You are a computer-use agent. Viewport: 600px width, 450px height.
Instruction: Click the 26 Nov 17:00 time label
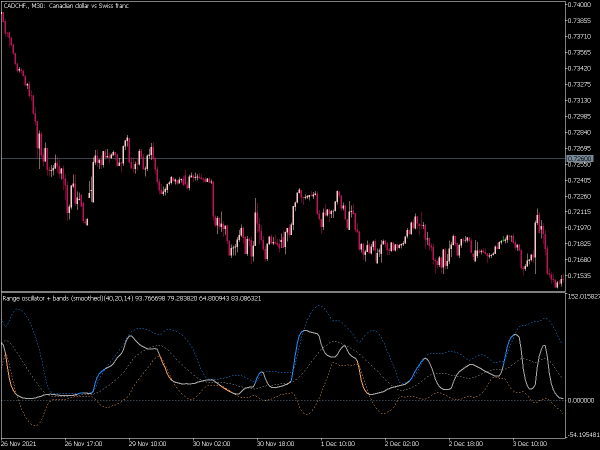[83, 443]
